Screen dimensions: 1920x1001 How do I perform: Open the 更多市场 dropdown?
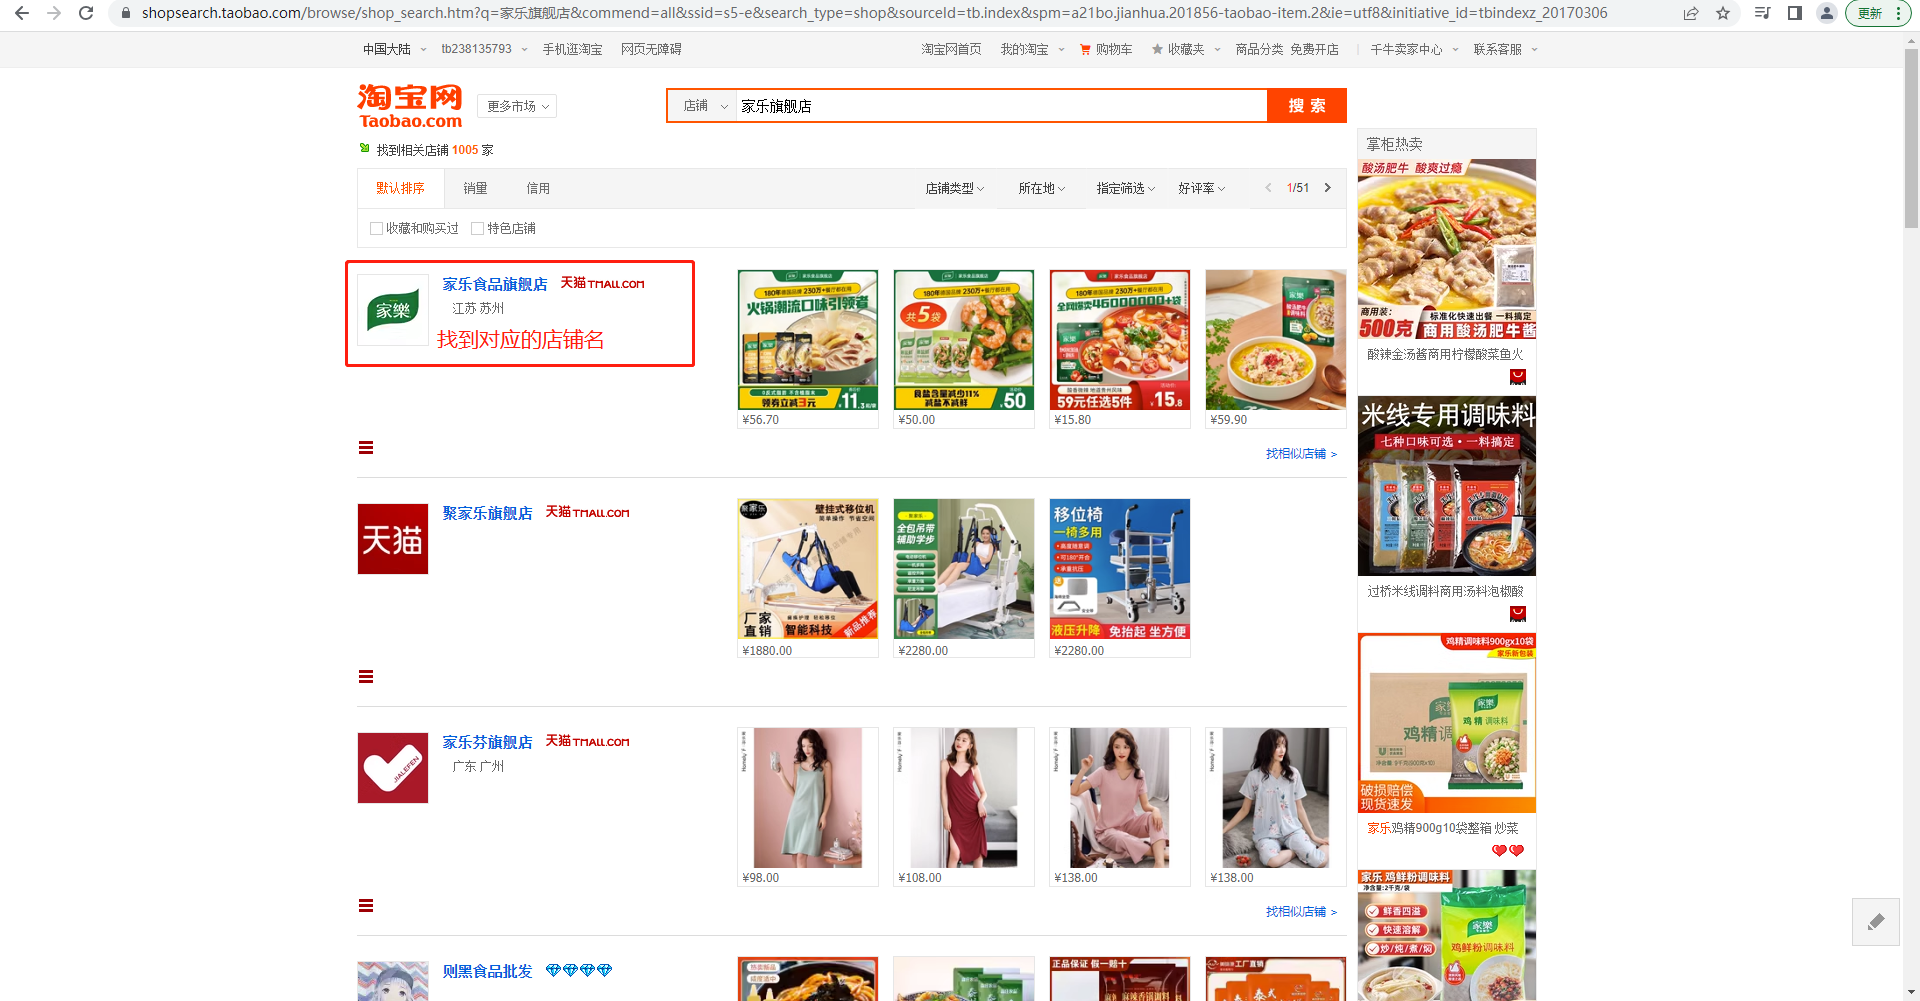tap(517, 106)
